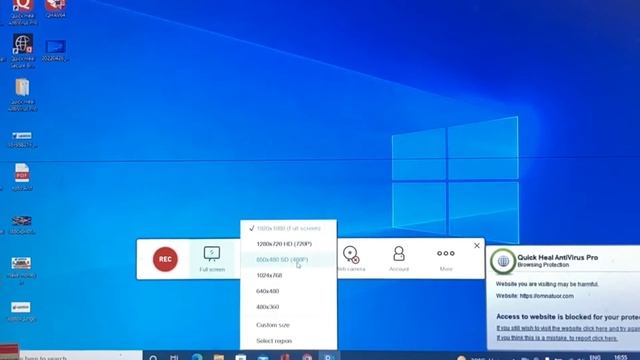640x360 pixels.
Task: Click the Cortana circle icon on taskbar
Action: pos(153,357)
